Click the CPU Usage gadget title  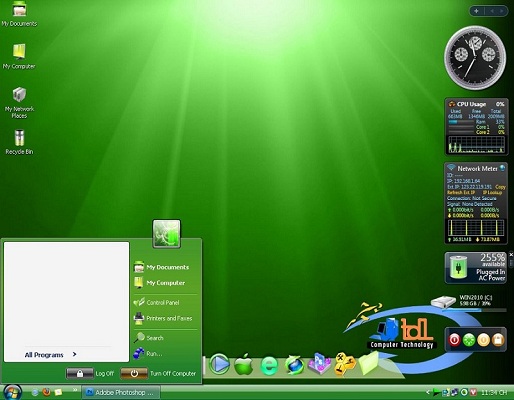pos(471,104)
